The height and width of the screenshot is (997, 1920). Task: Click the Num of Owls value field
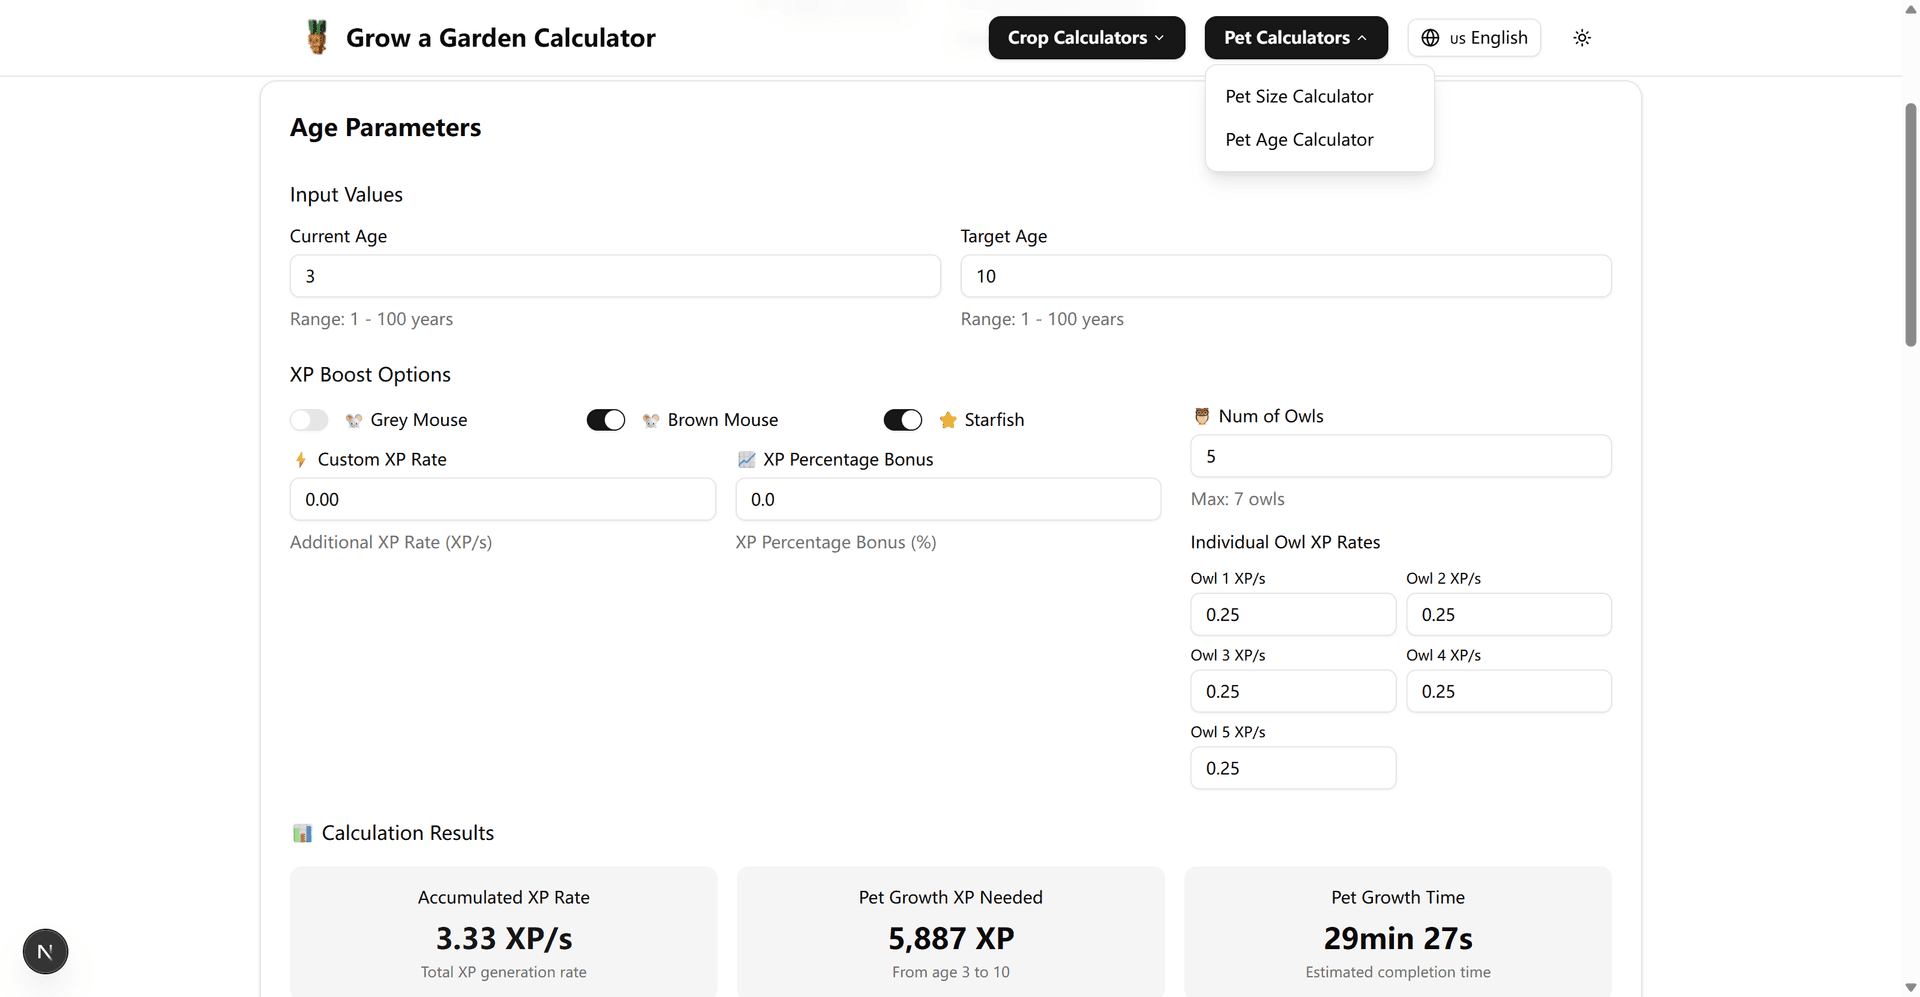click(1399, 455)
